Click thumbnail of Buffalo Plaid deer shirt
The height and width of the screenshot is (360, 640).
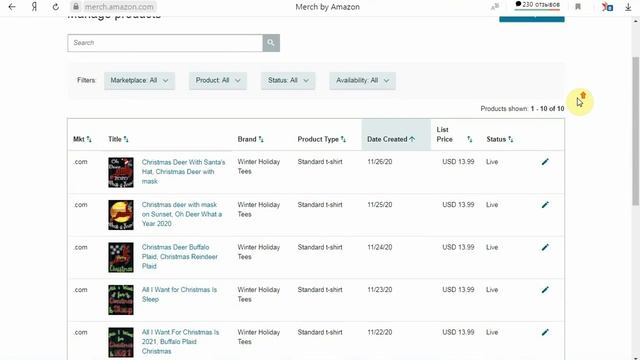(121, 258)
